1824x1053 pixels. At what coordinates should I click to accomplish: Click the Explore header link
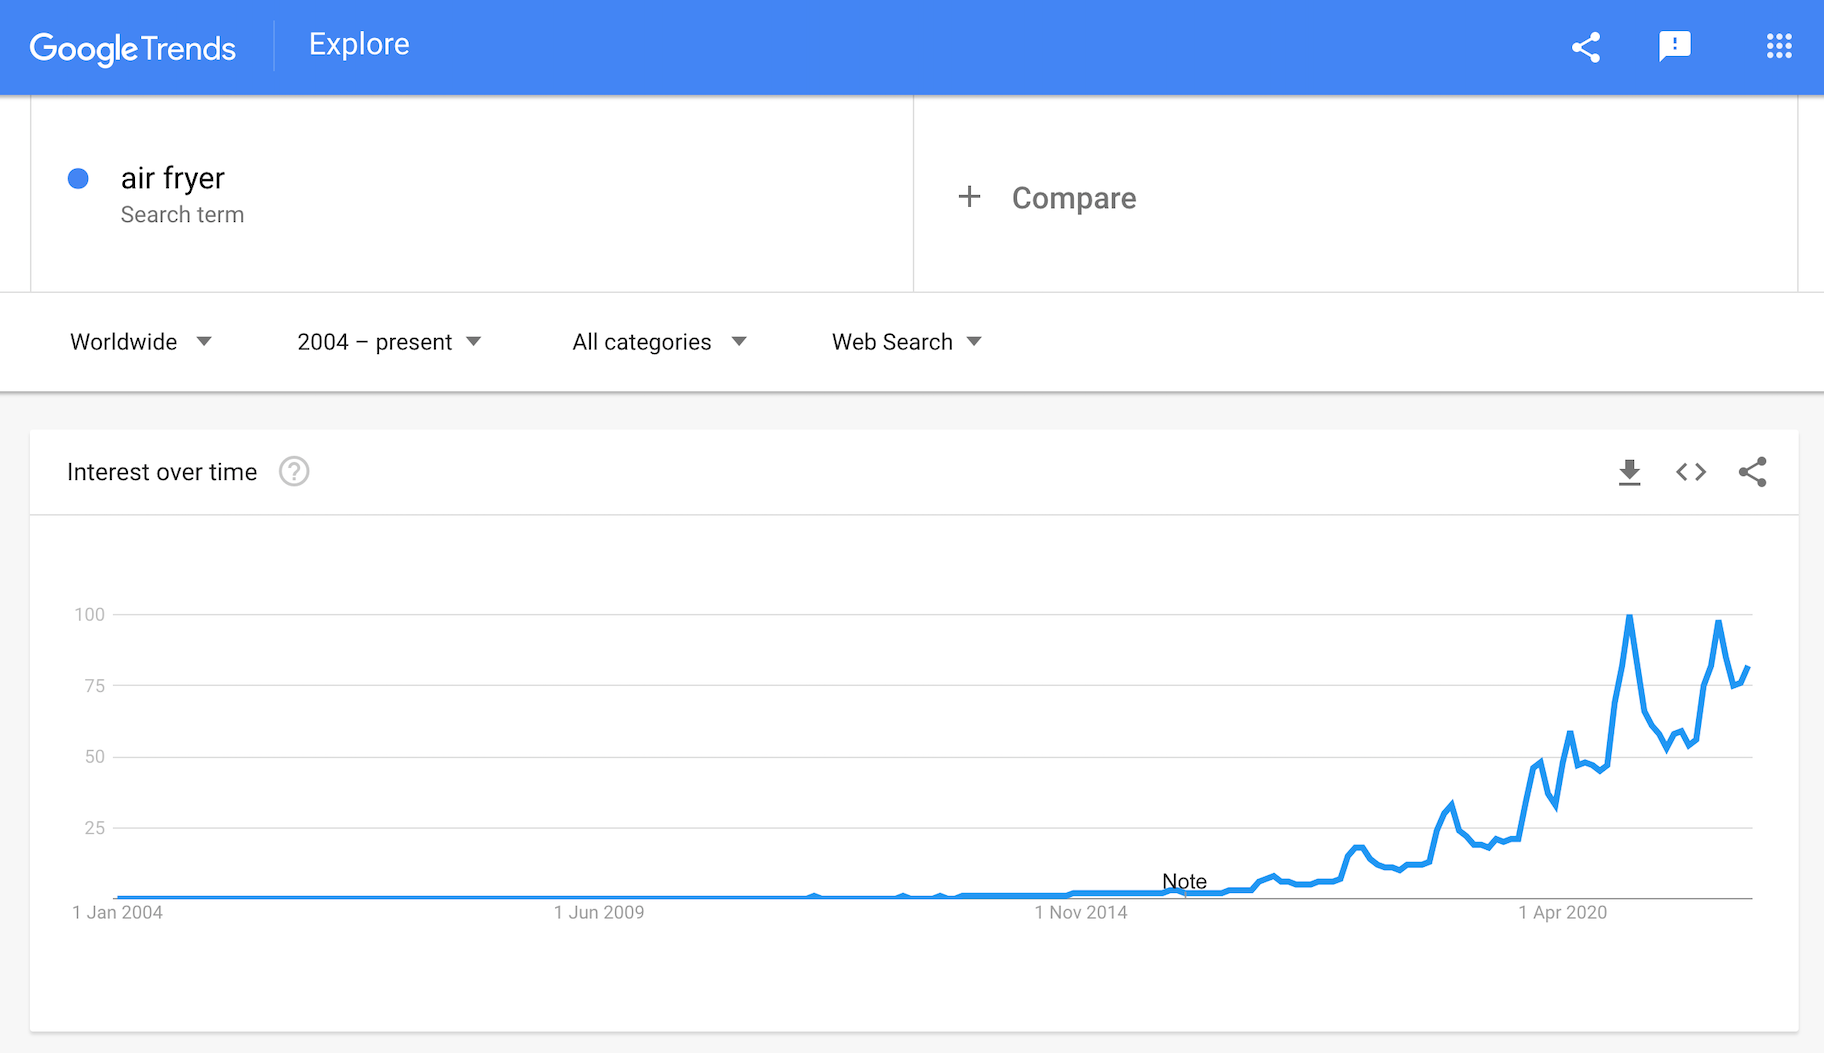[x=359, y=44]
